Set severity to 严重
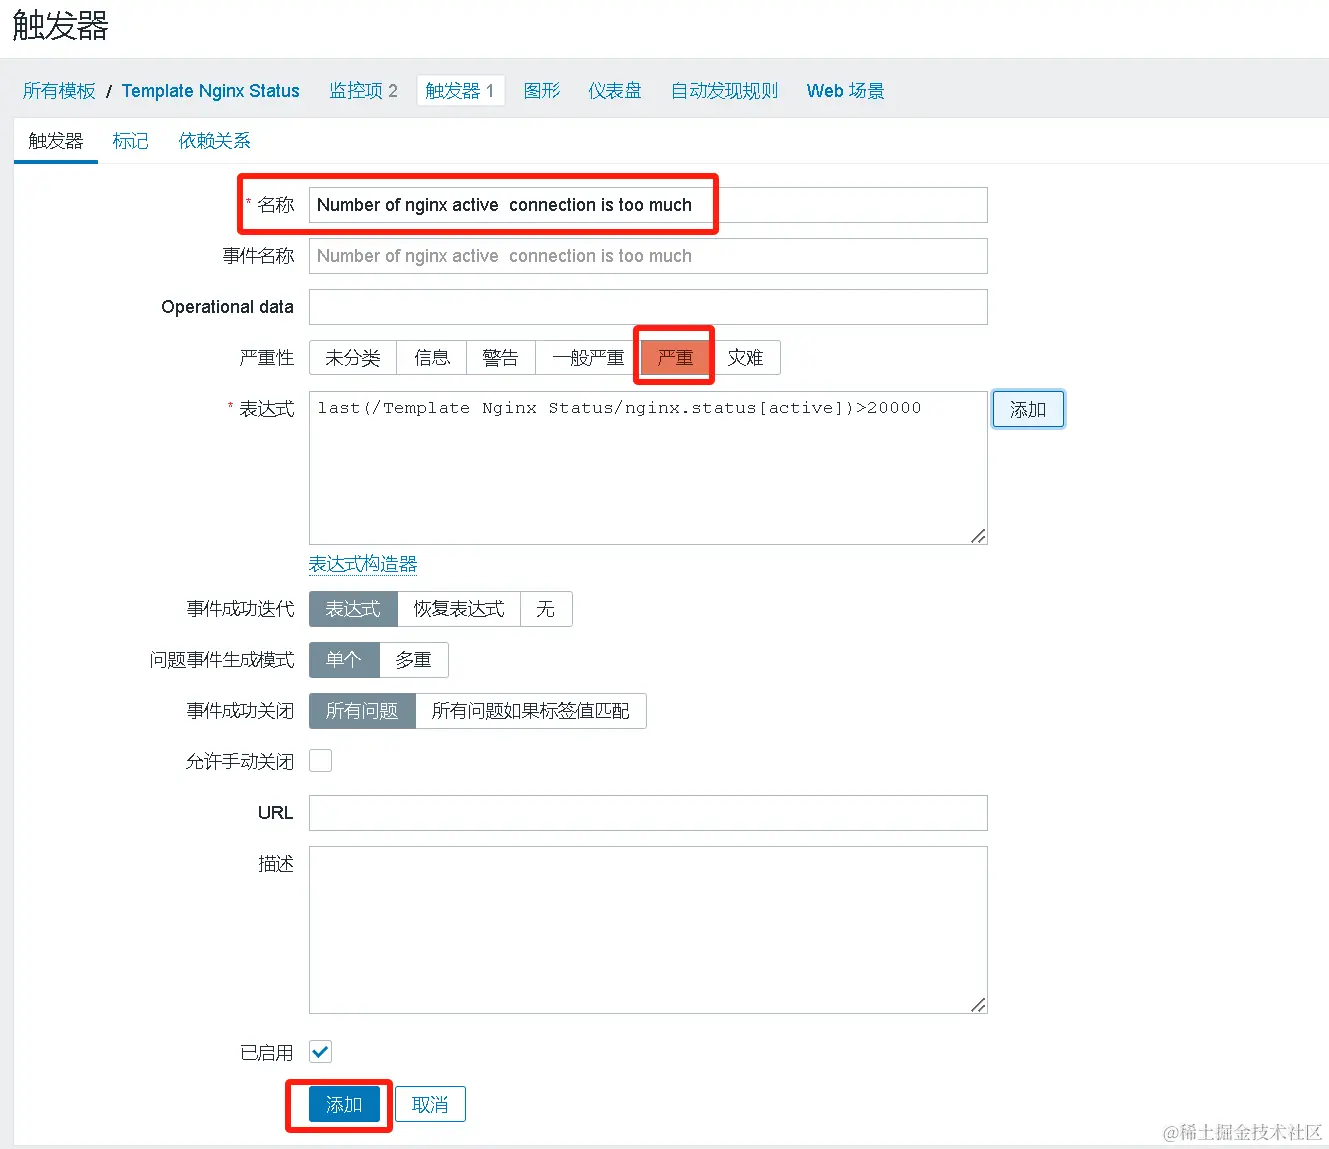The height and width of the screenshot is (1149, 1329). click(676, 358)
